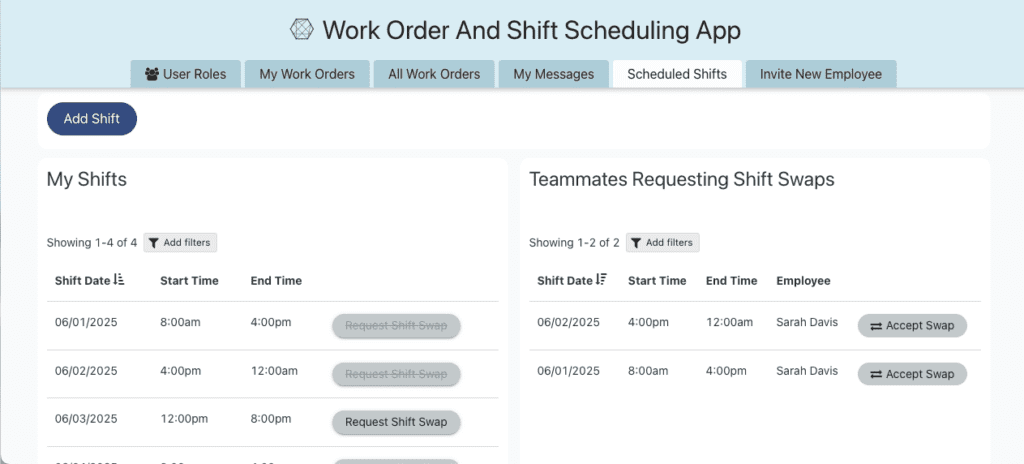The height and width of the screenshot is (464, 1024).
Task: Click Request Shift Swap for the 06/02/2025 shift
Action: (x=396, y=374)
